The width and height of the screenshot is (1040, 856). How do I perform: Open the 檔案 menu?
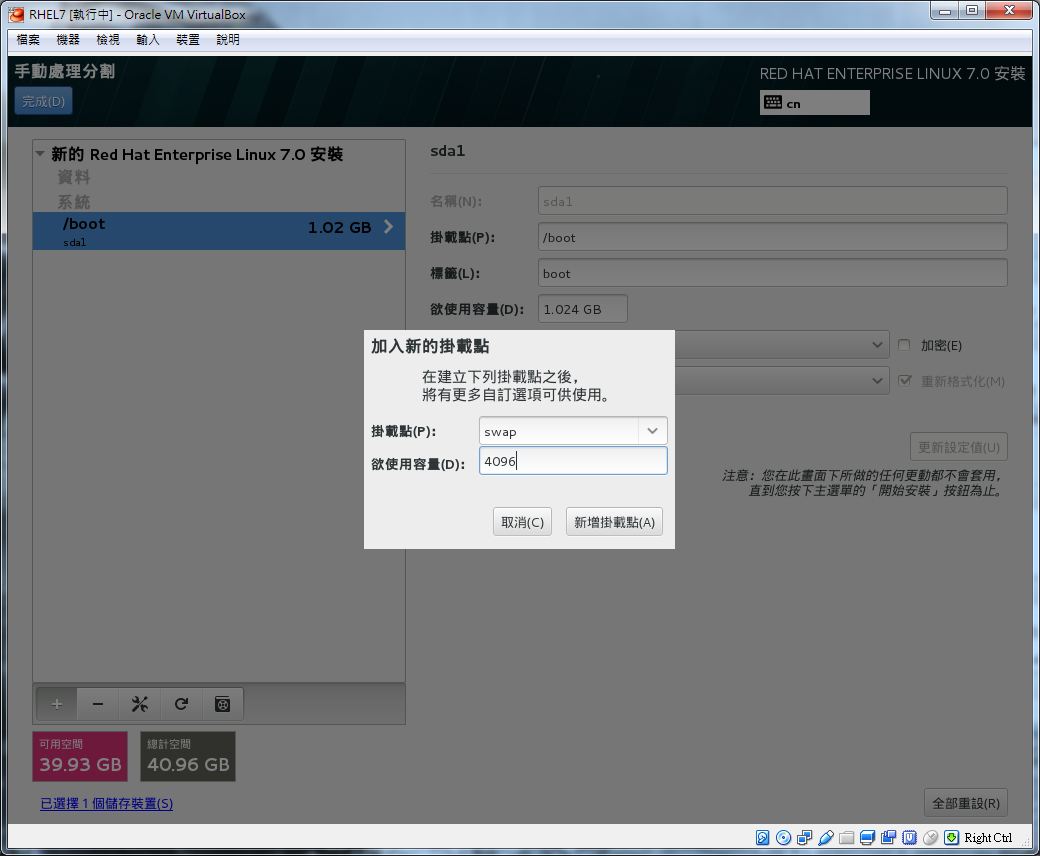28,40
